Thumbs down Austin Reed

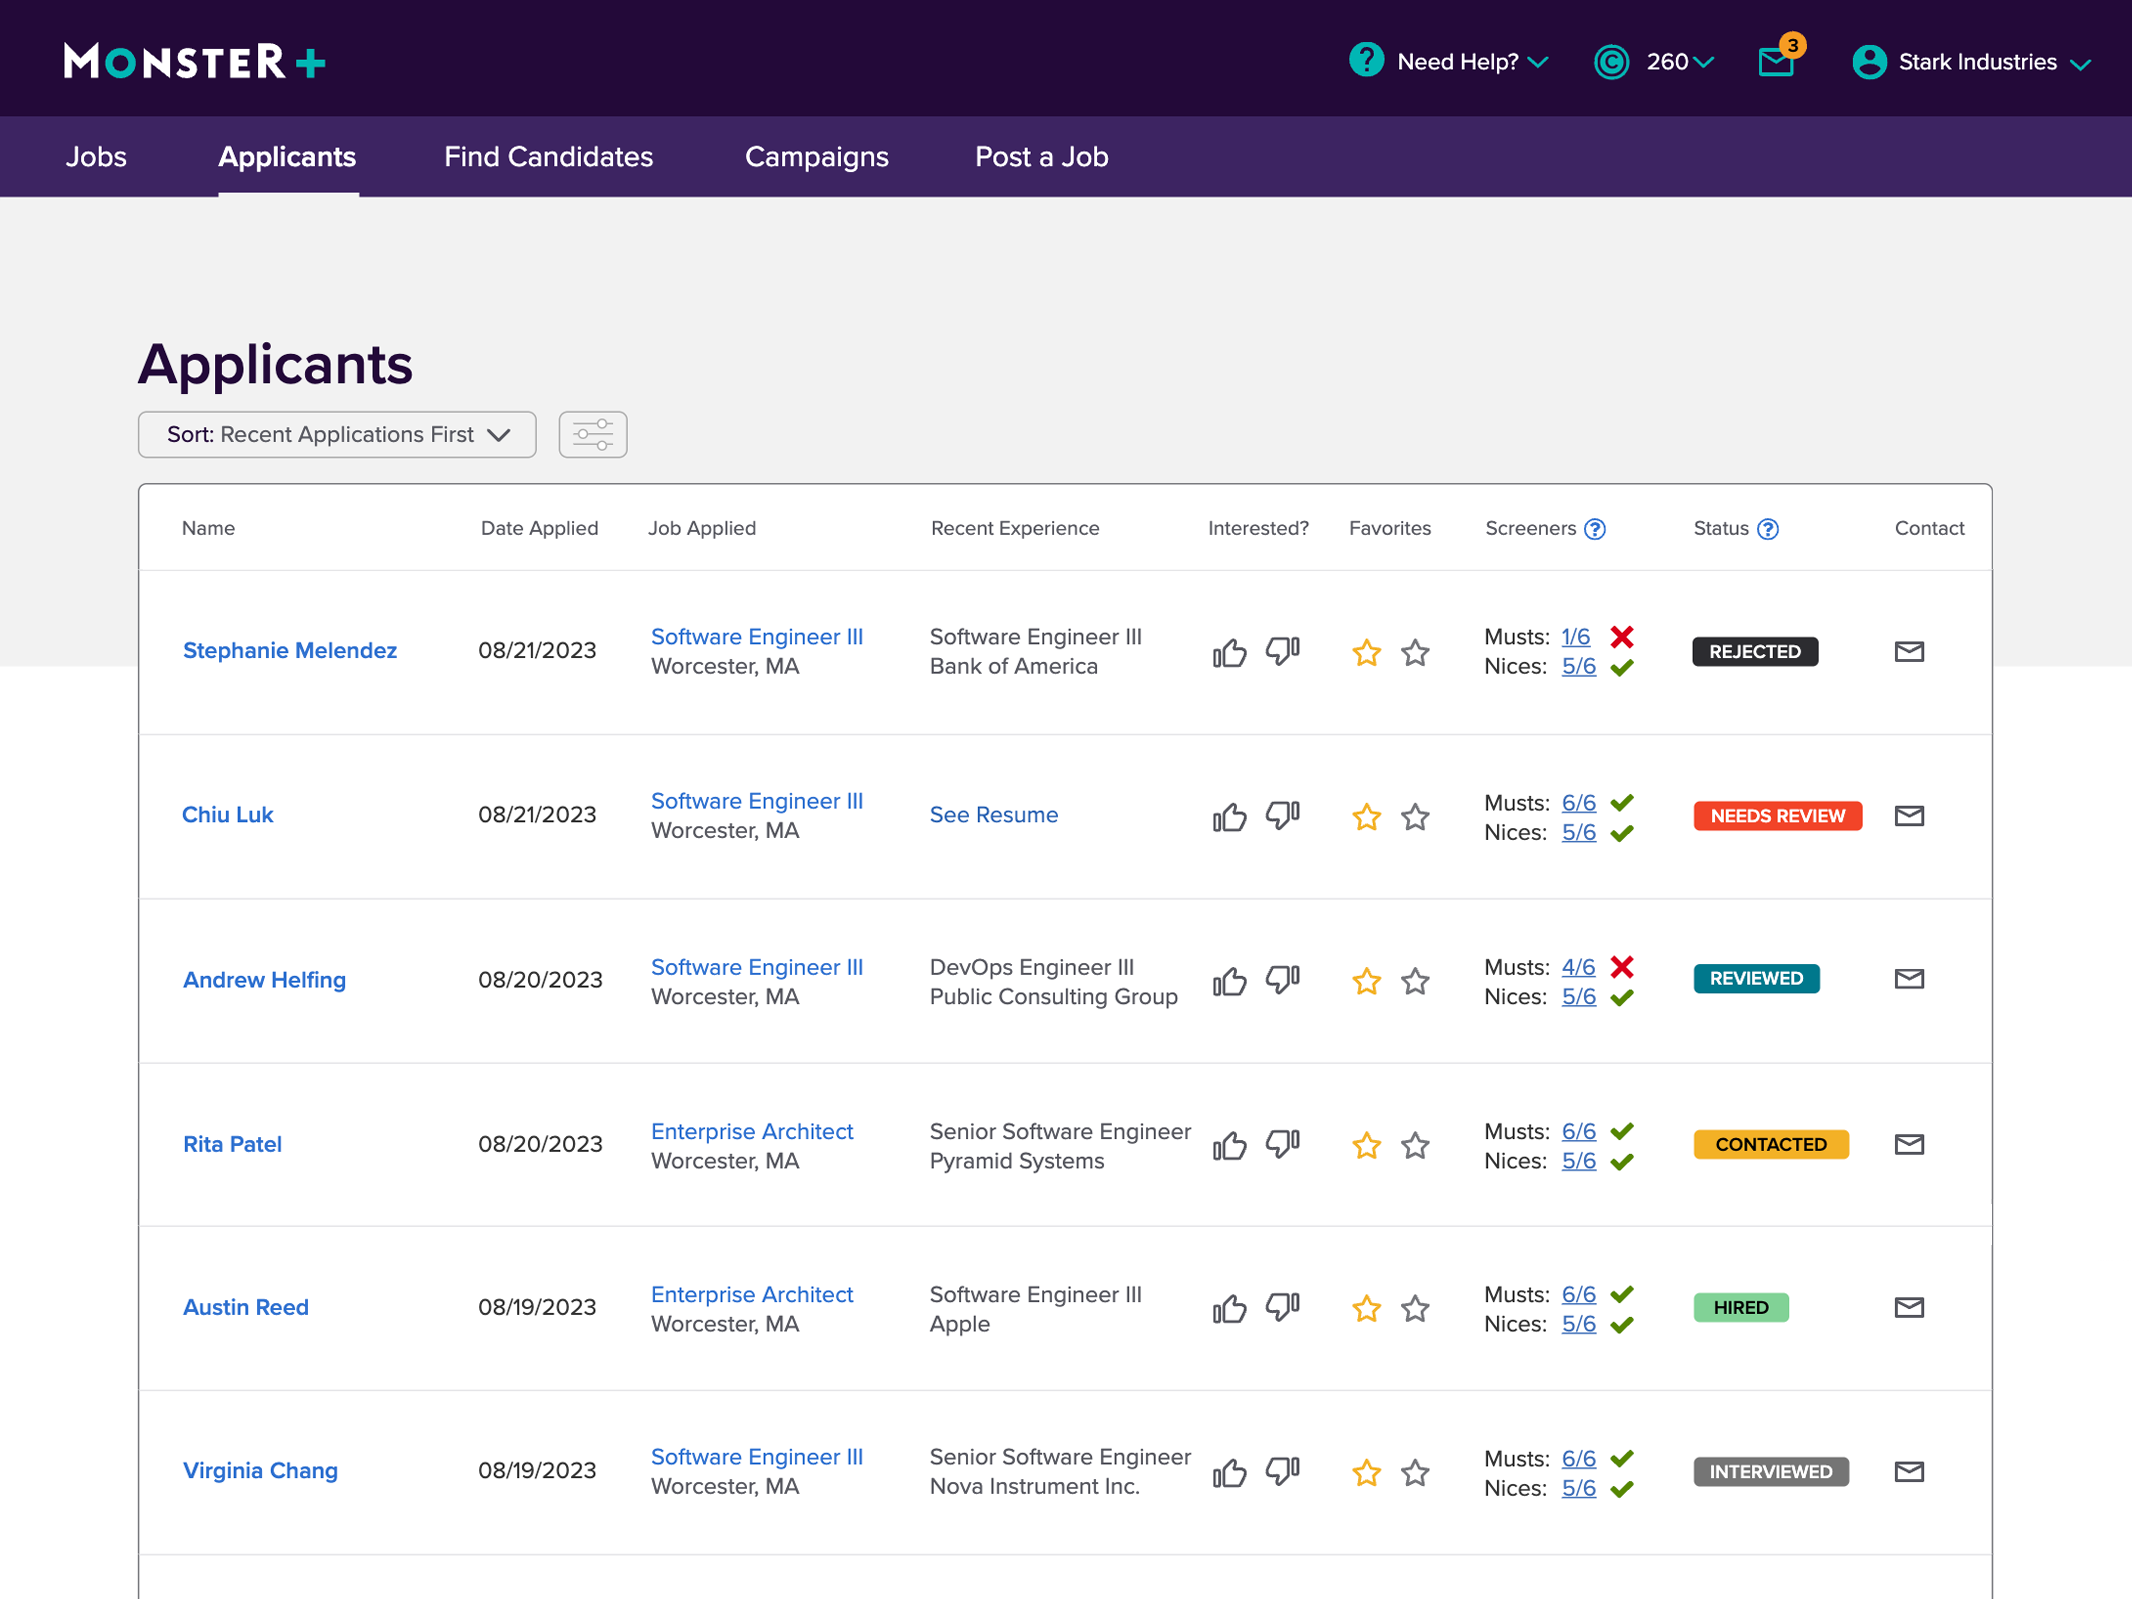[1283, 1308]
